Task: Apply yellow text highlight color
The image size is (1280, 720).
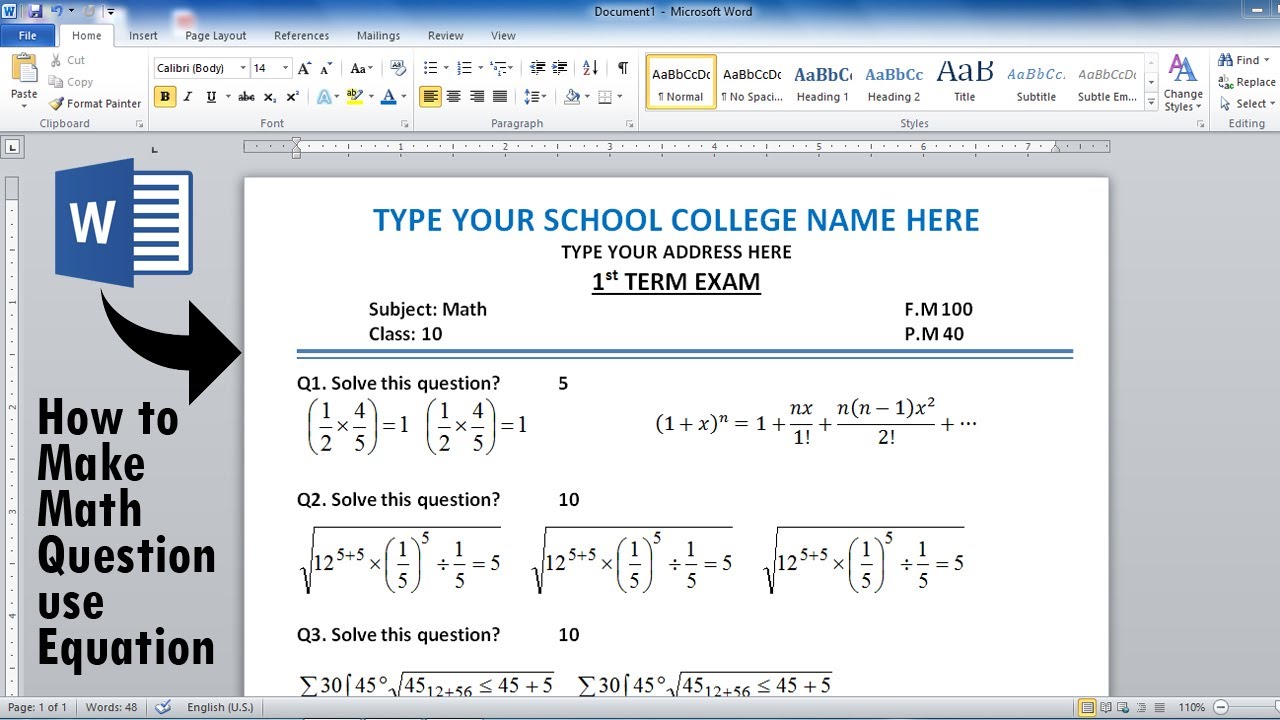Action: coord(353,97)
